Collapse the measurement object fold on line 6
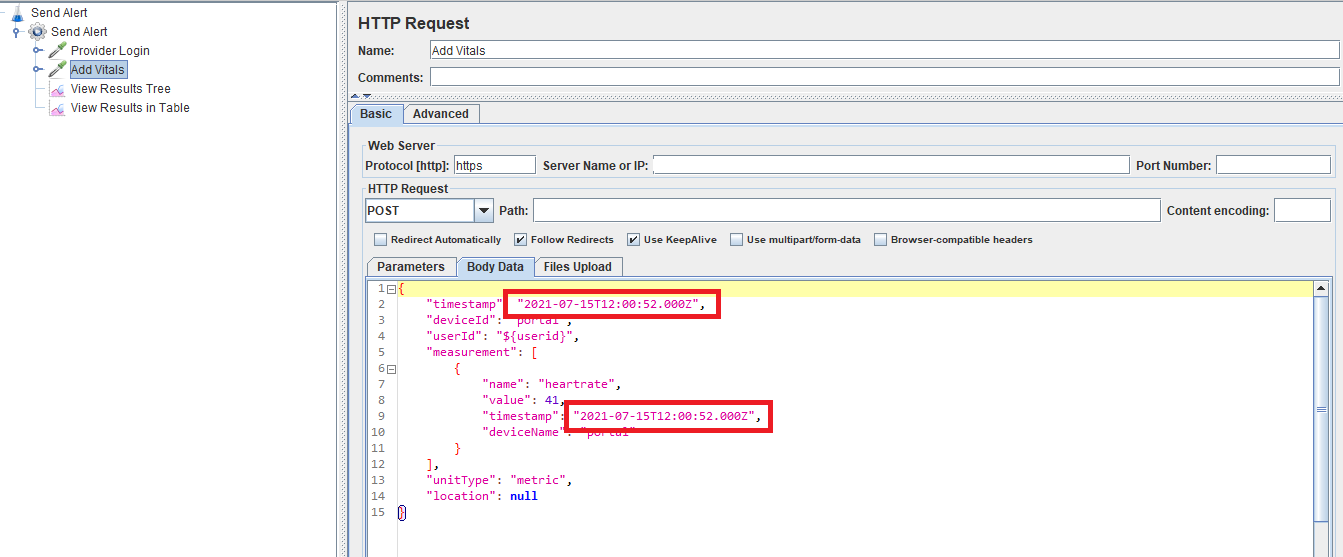The height and width of the screenshot is (557, 1343). 391,369
